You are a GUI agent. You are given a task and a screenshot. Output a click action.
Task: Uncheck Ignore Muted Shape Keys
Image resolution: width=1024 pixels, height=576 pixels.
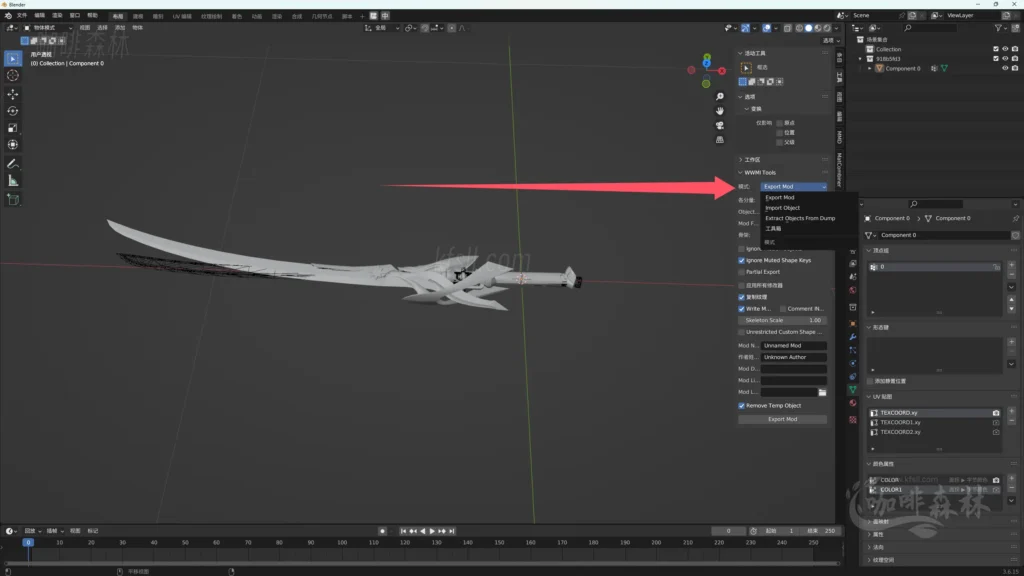tap(742, 260)
